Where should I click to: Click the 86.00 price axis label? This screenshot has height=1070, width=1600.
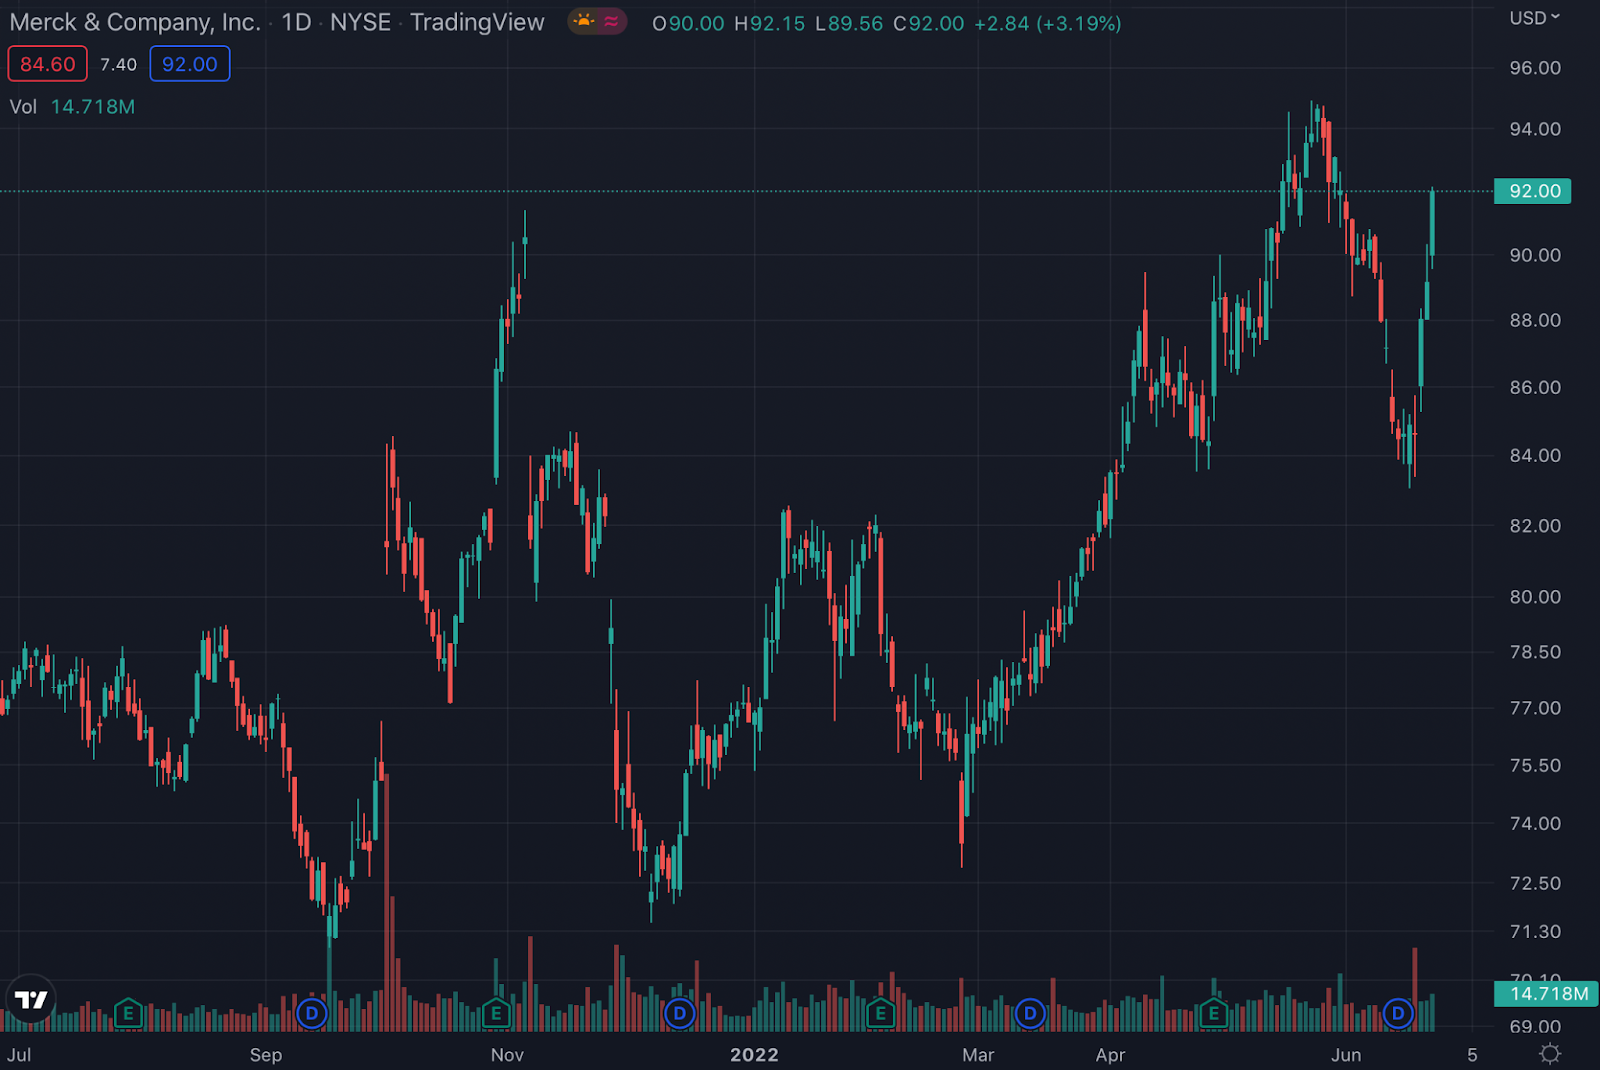click(1535, 387)
